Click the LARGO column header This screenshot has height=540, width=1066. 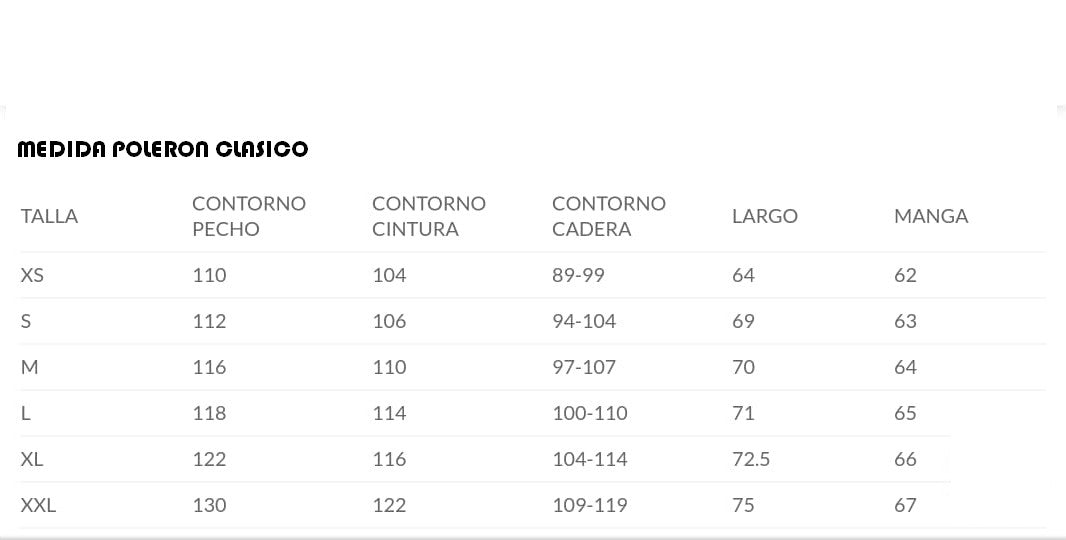point(765,216)
